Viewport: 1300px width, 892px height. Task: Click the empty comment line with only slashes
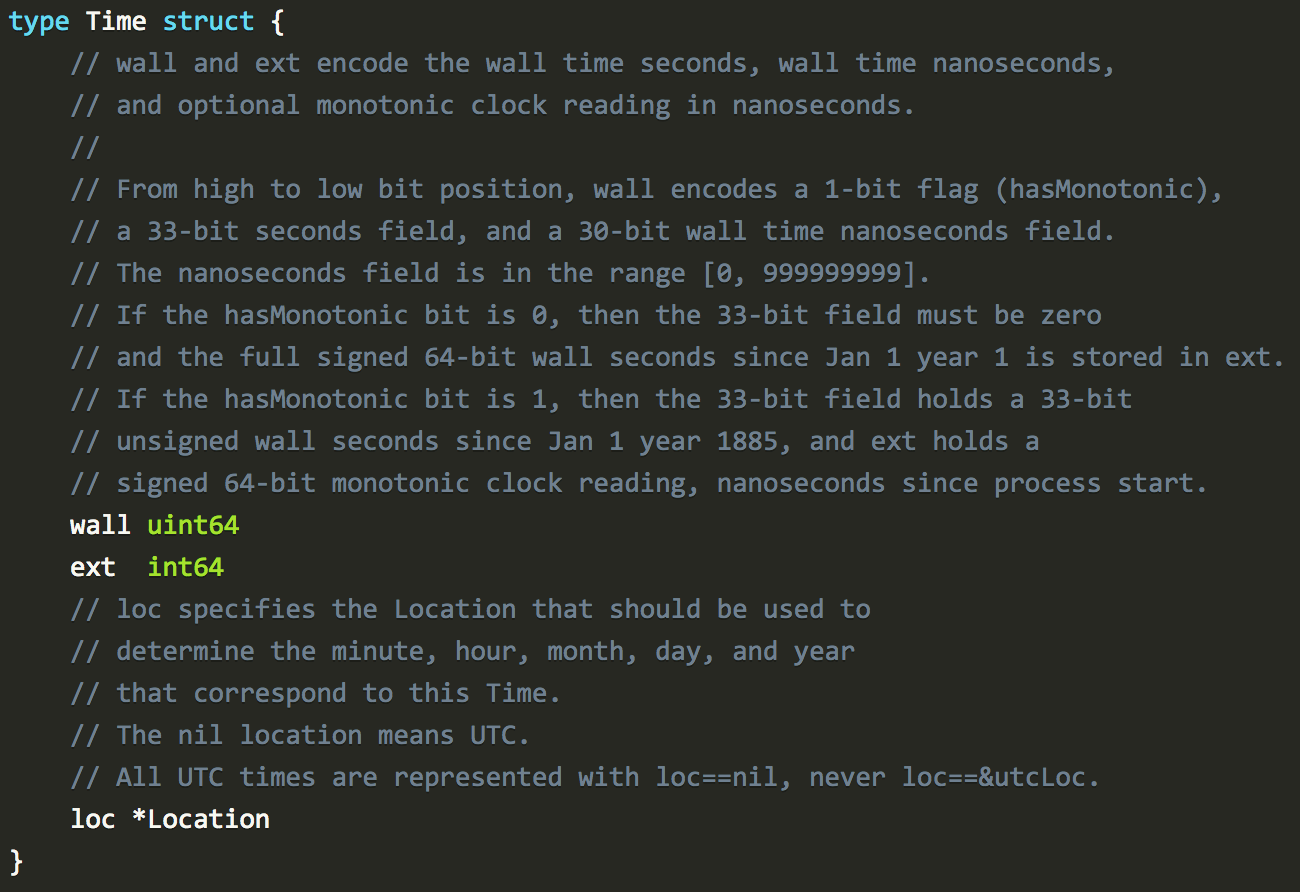(x=85, y=148)
